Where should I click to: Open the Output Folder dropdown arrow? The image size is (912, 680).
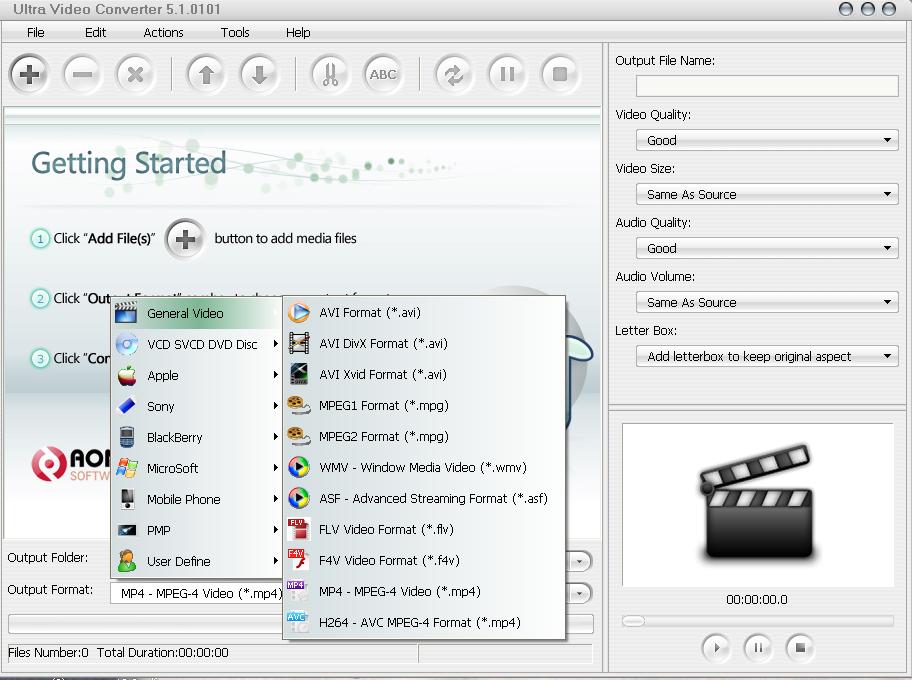(579, 561)
